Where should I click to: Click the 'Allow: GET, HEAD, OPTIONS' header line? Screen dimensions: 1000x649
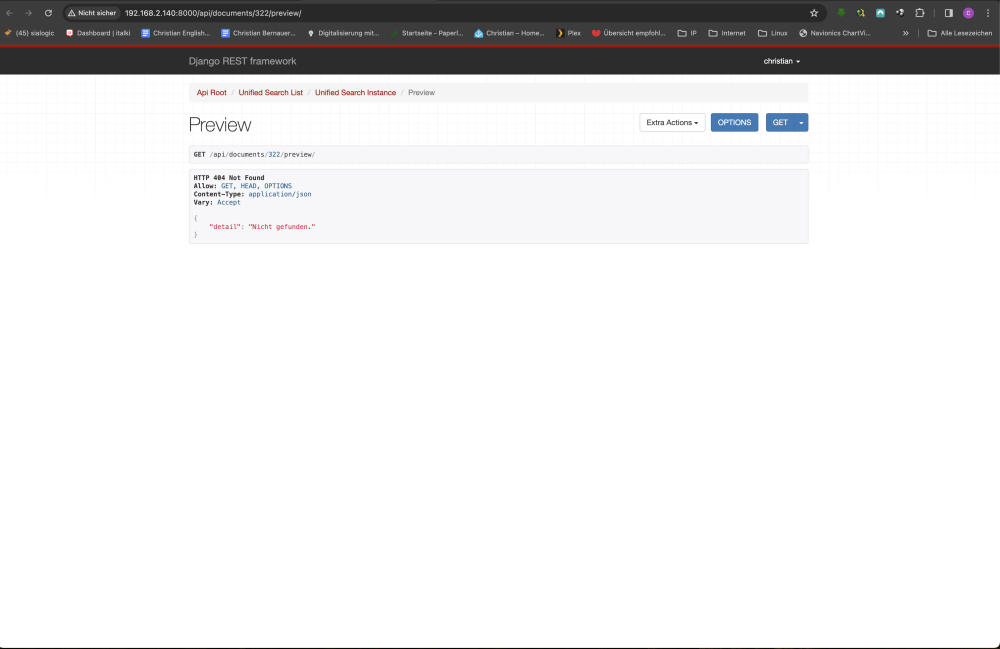242,186
